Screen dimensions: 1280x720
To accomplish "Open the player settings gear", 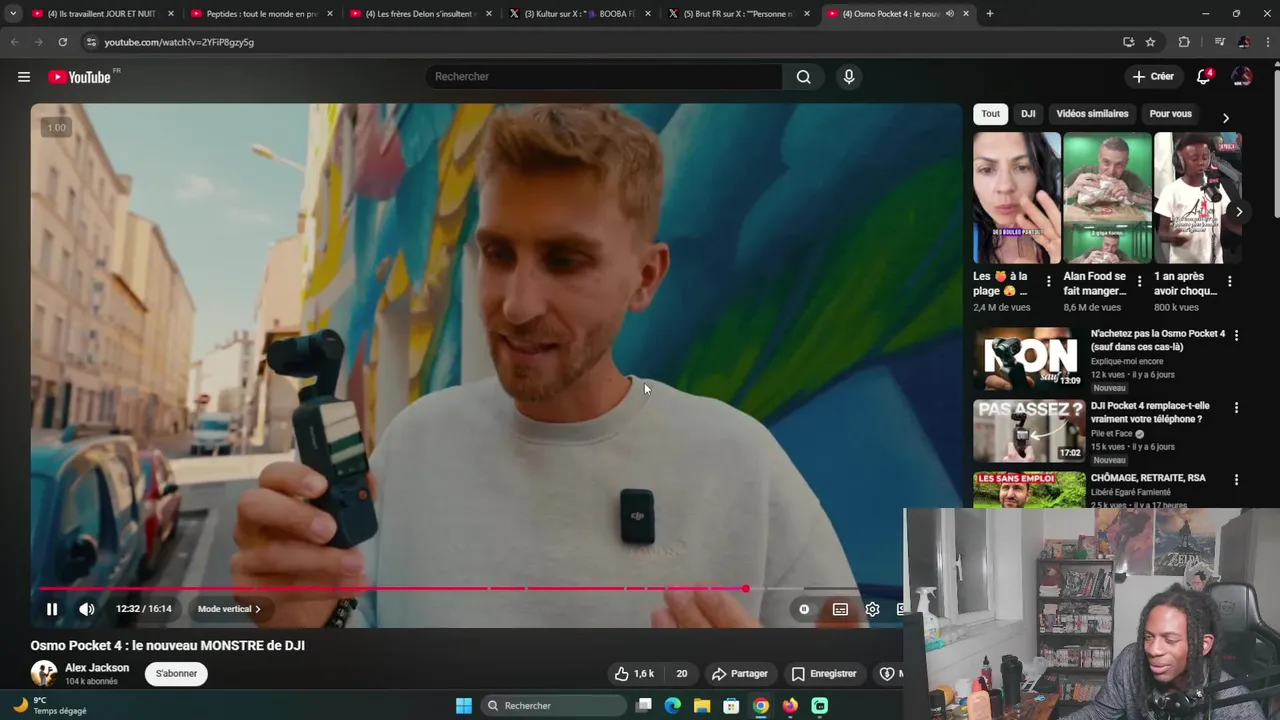I will pyautogui.click(x=872, y=609).
